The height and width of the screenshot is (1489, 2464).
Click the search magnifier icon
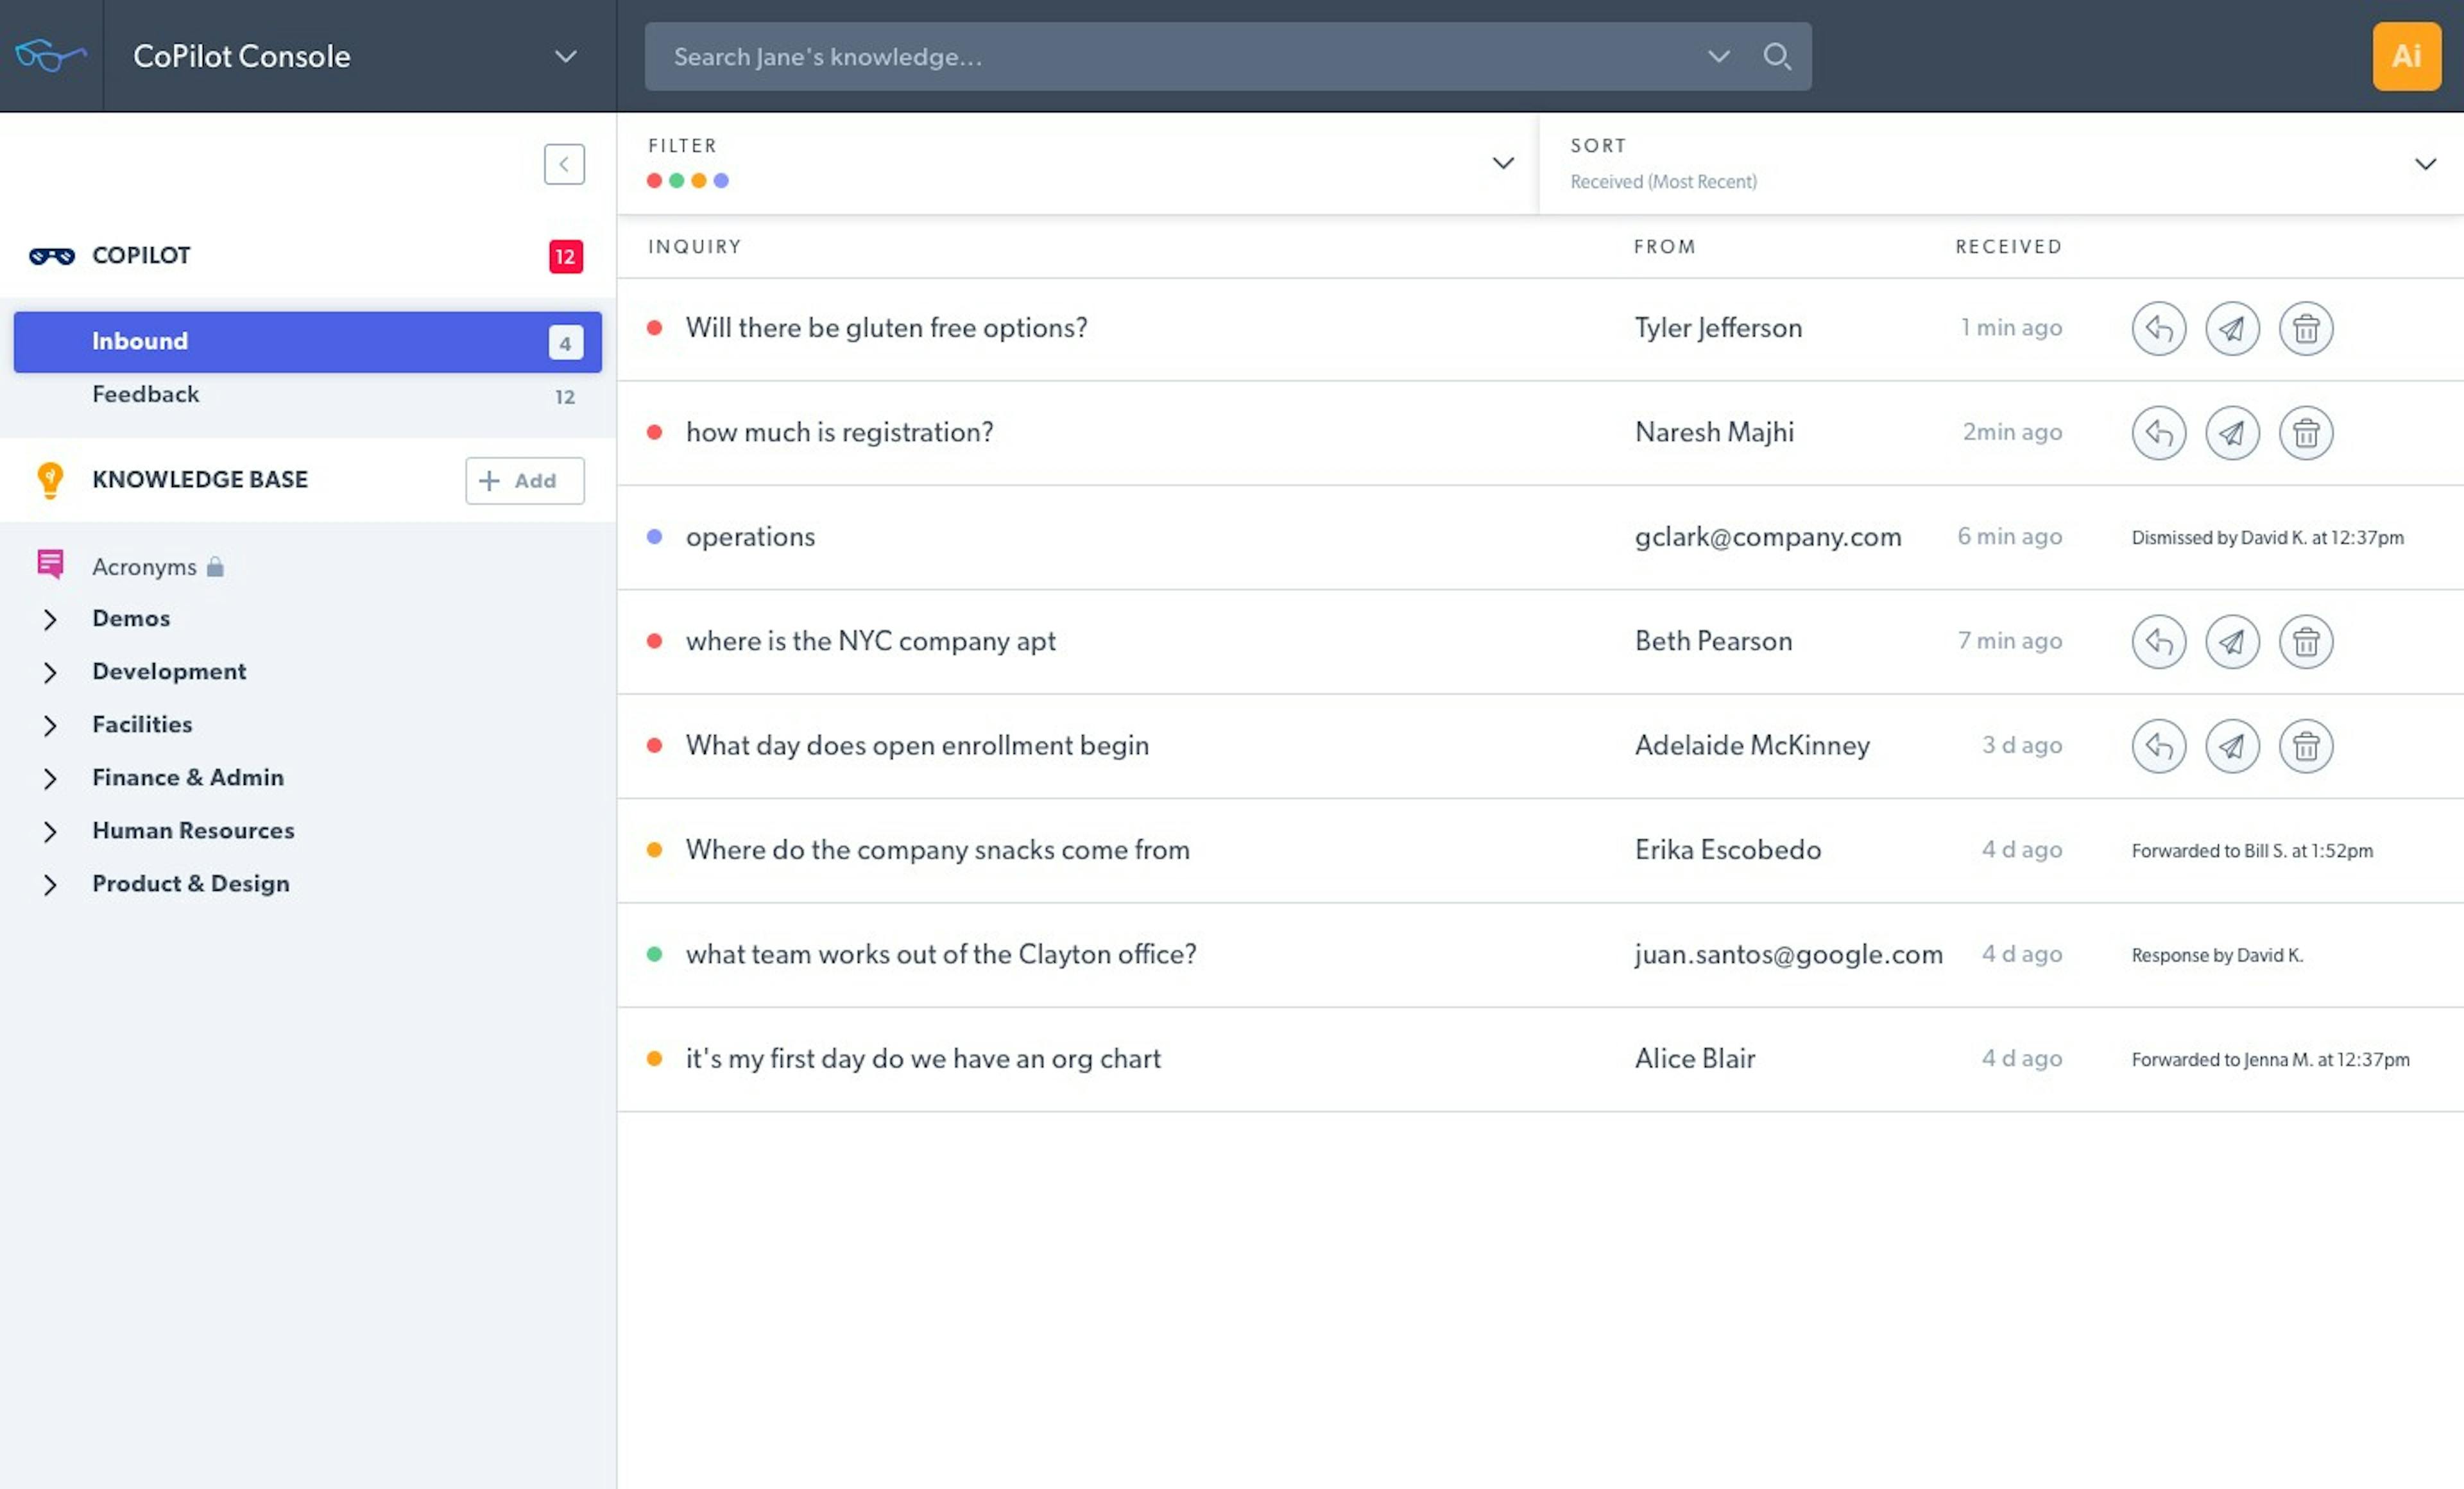click(x=1776, y=56)
